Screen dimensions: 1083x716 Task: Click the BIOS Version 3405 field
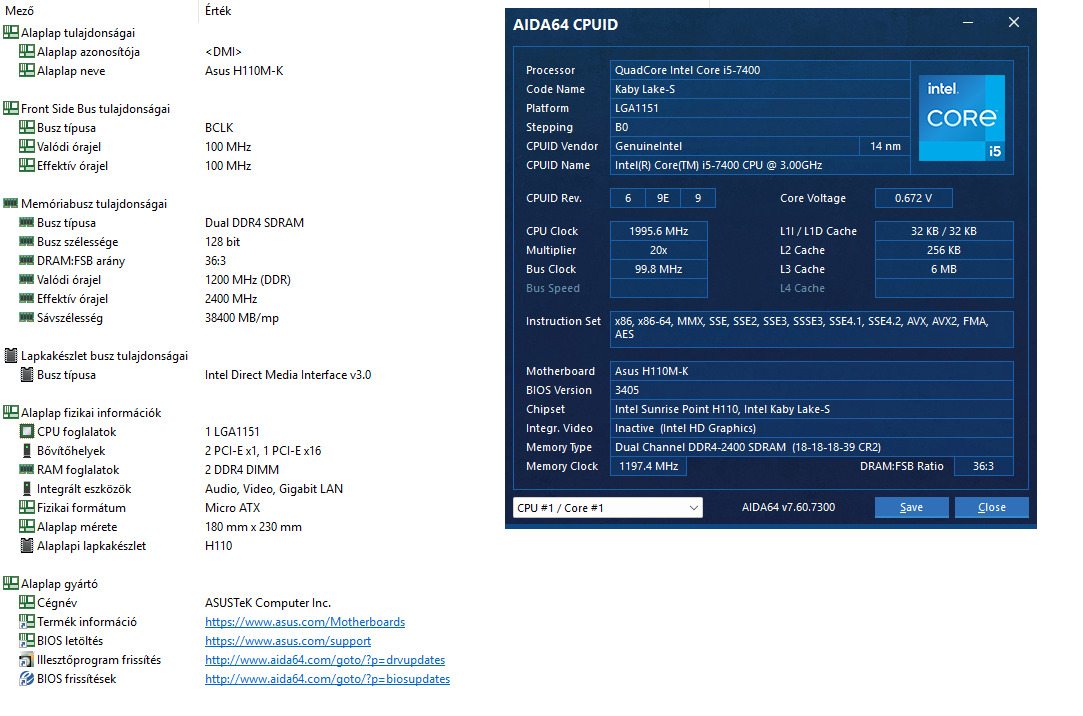coord(812,390)
